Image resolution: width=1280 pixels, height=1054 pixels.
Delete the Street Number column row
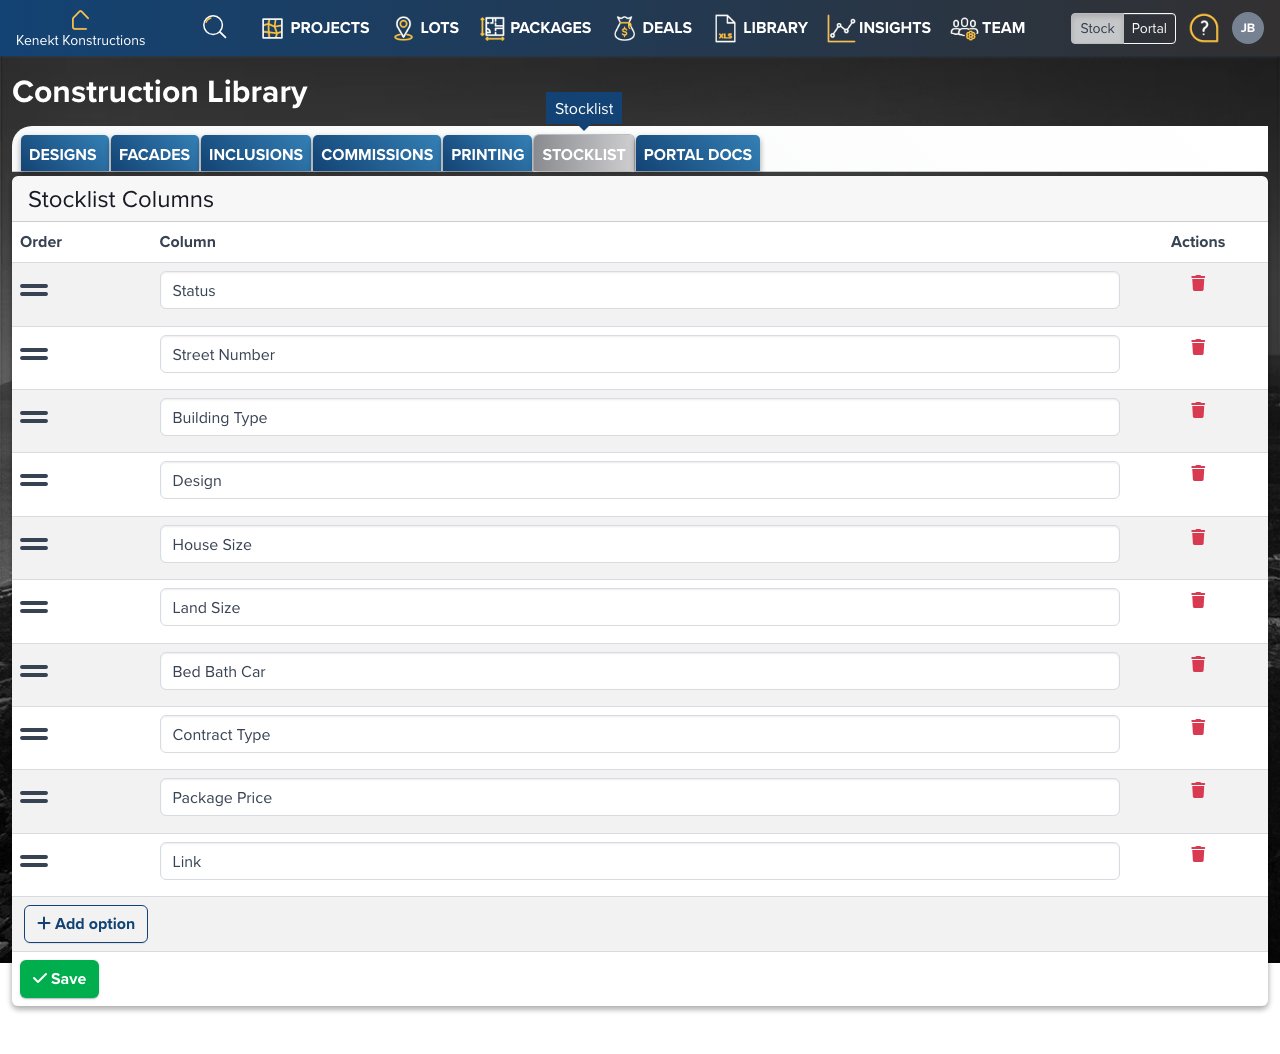coord(1198,347)
